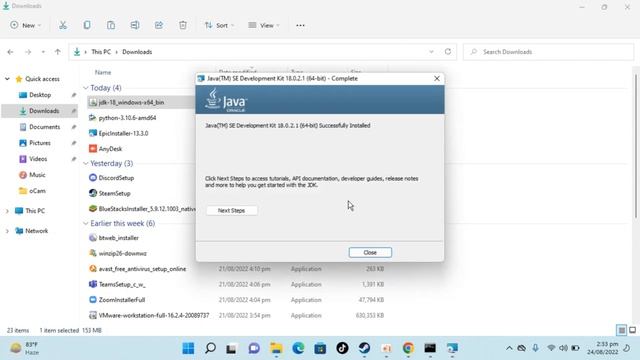
Task: Open the View dropdown menu
Action: (x=264, y=25)
